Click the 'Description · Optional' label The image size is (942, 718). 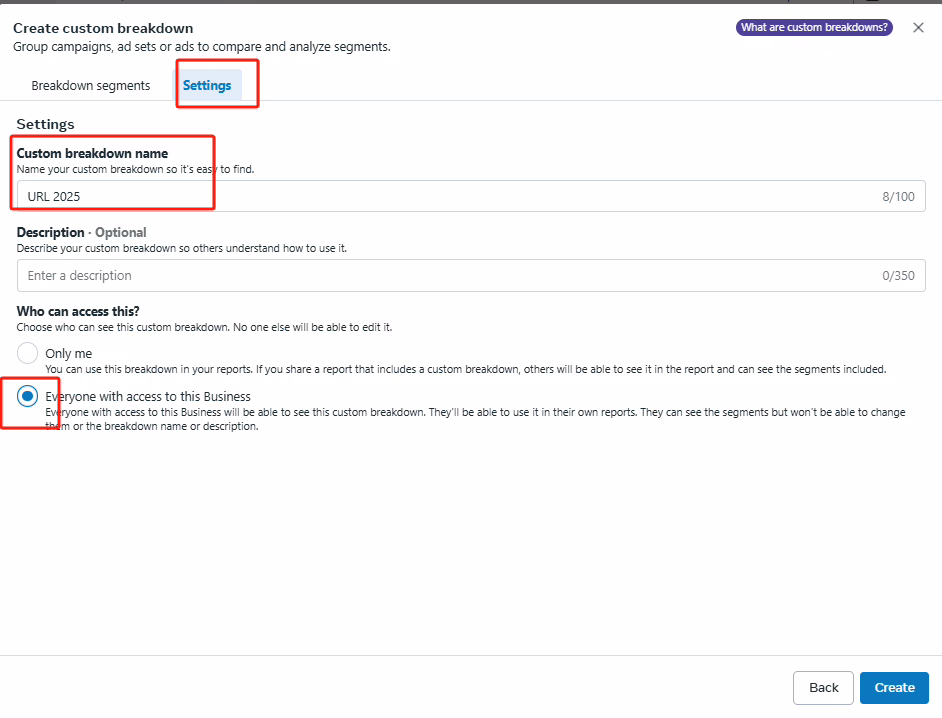click(81, 232)
